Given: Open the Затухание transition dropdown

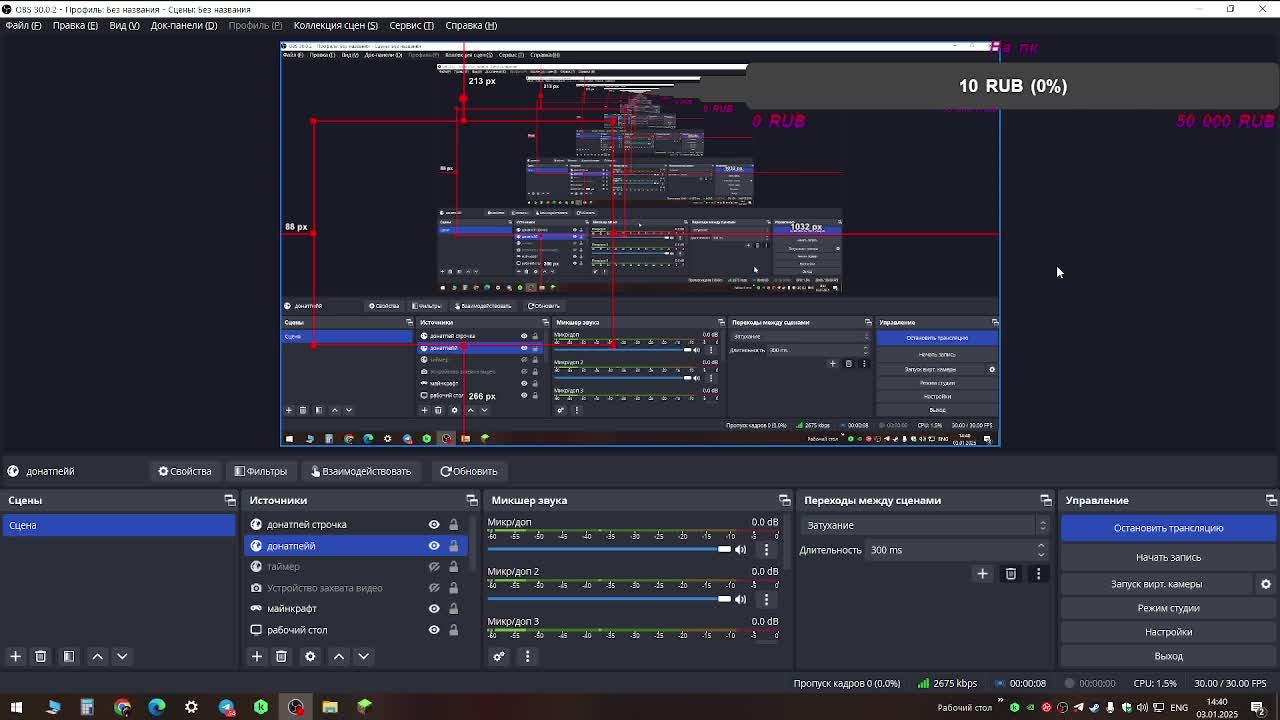Looking at the screenshot, I should [x=924, y=525].
